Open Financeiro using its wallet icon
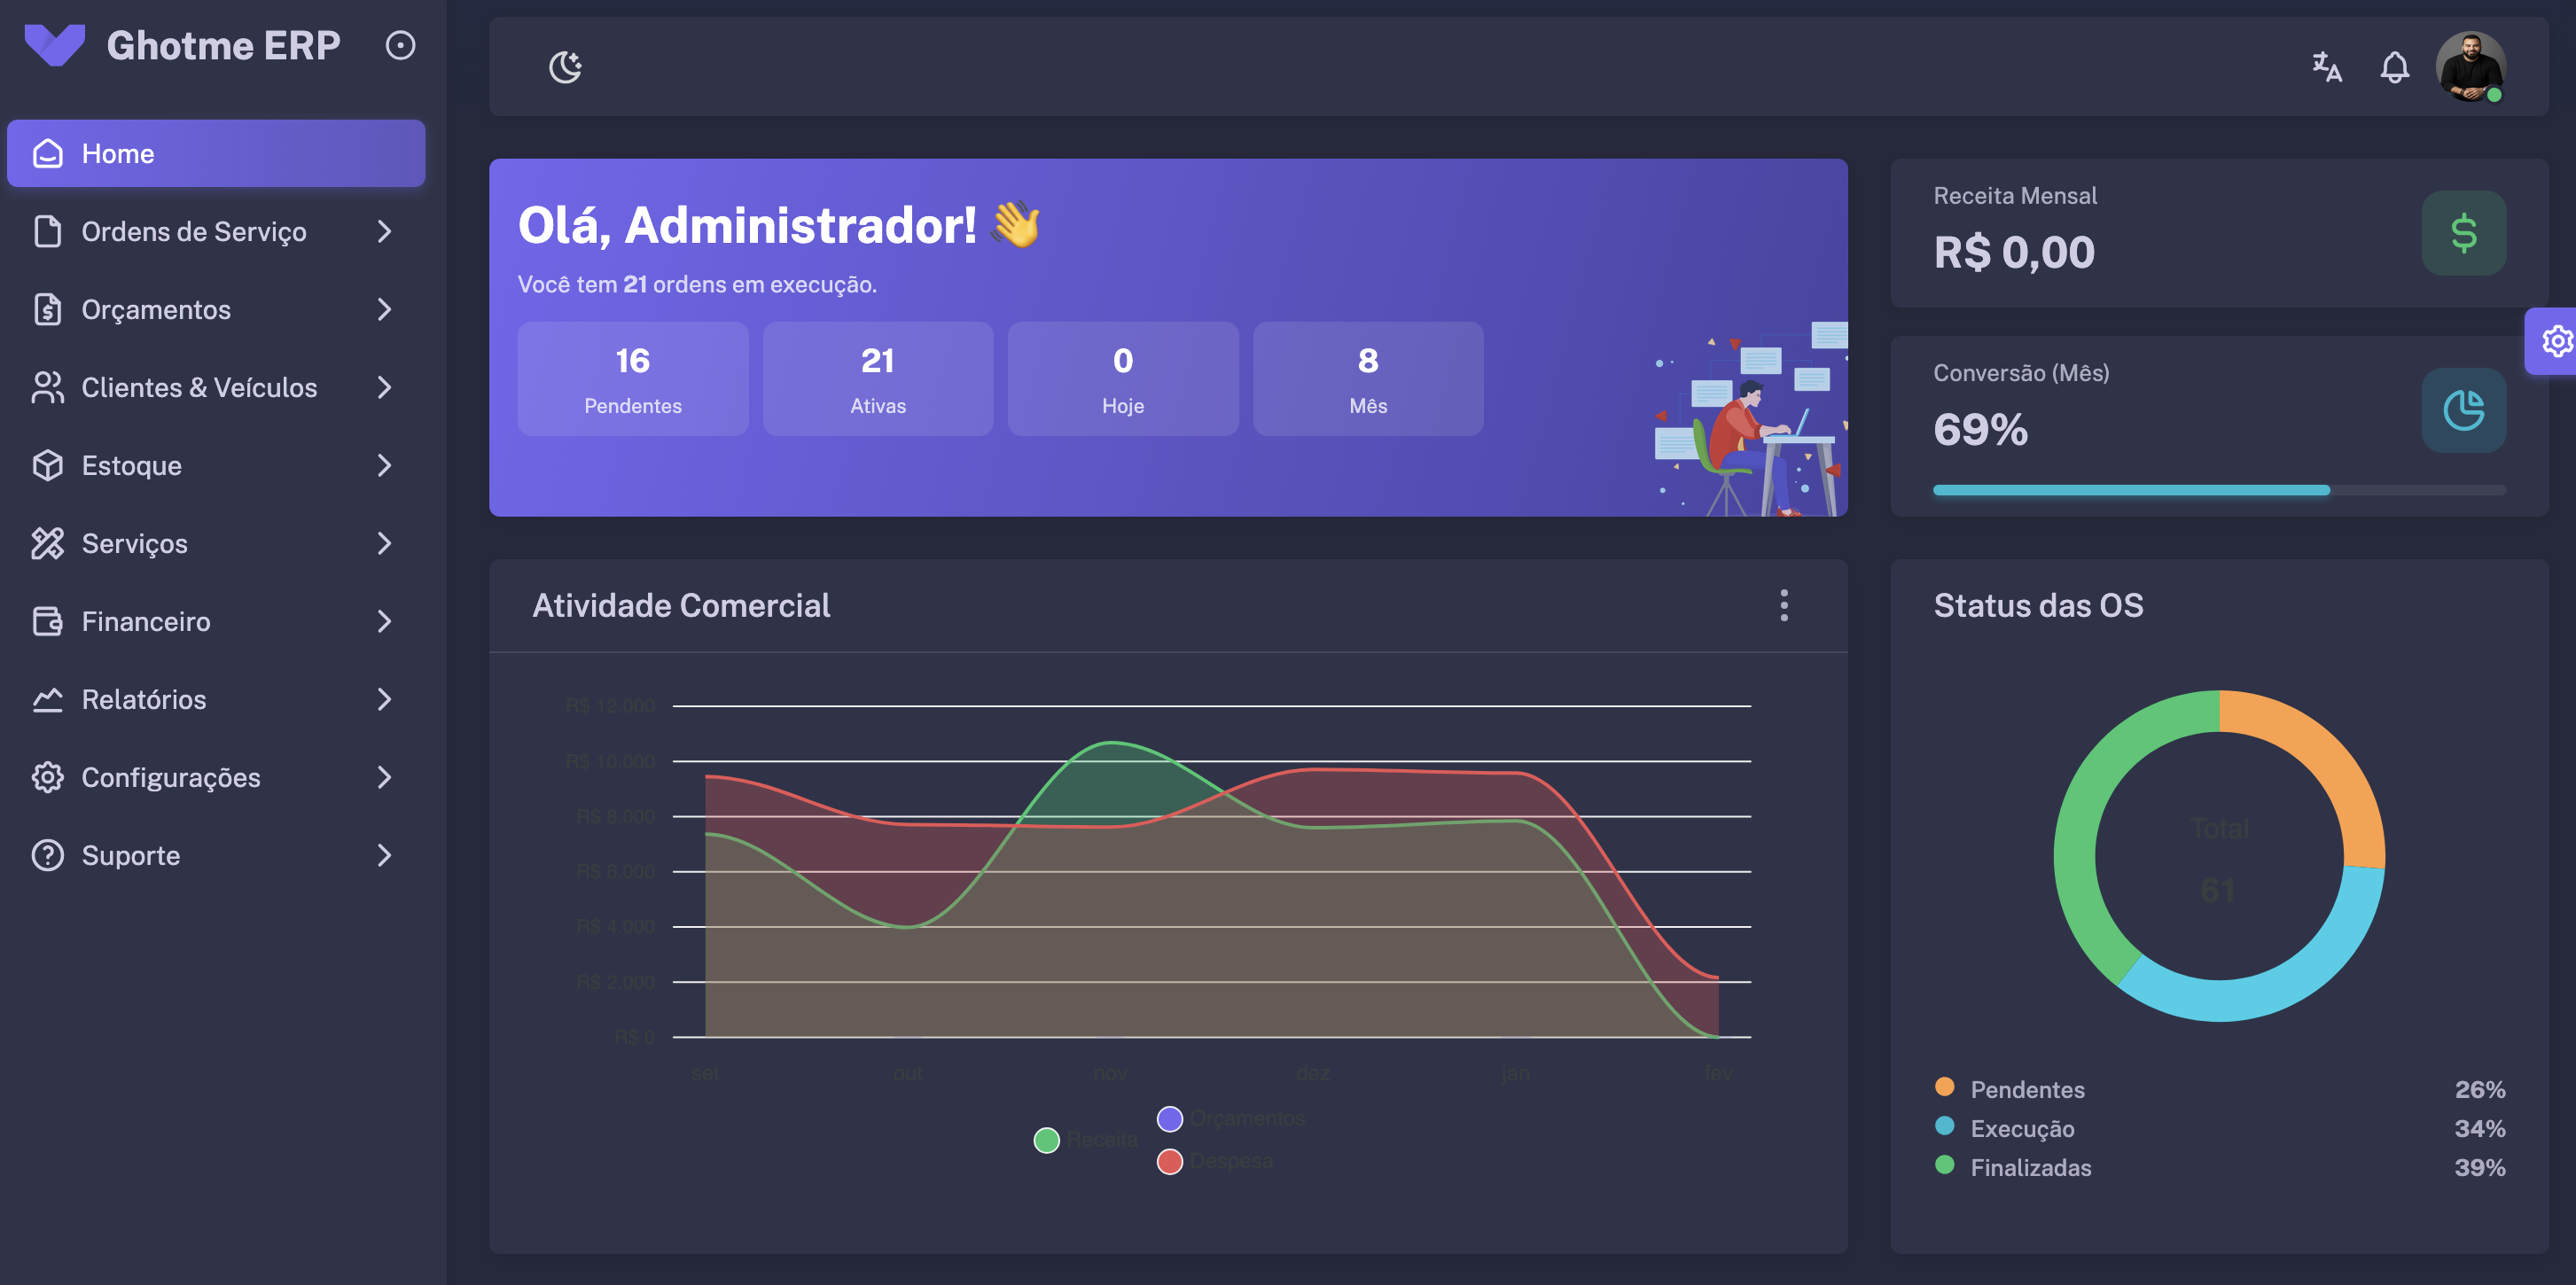The image size is (2576, 1285). (47, 621)
